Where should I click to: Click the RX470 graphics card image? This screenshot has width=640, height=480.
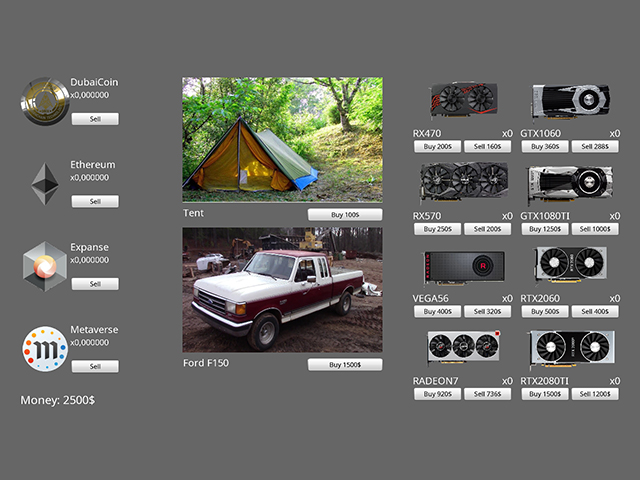[464, 99]
